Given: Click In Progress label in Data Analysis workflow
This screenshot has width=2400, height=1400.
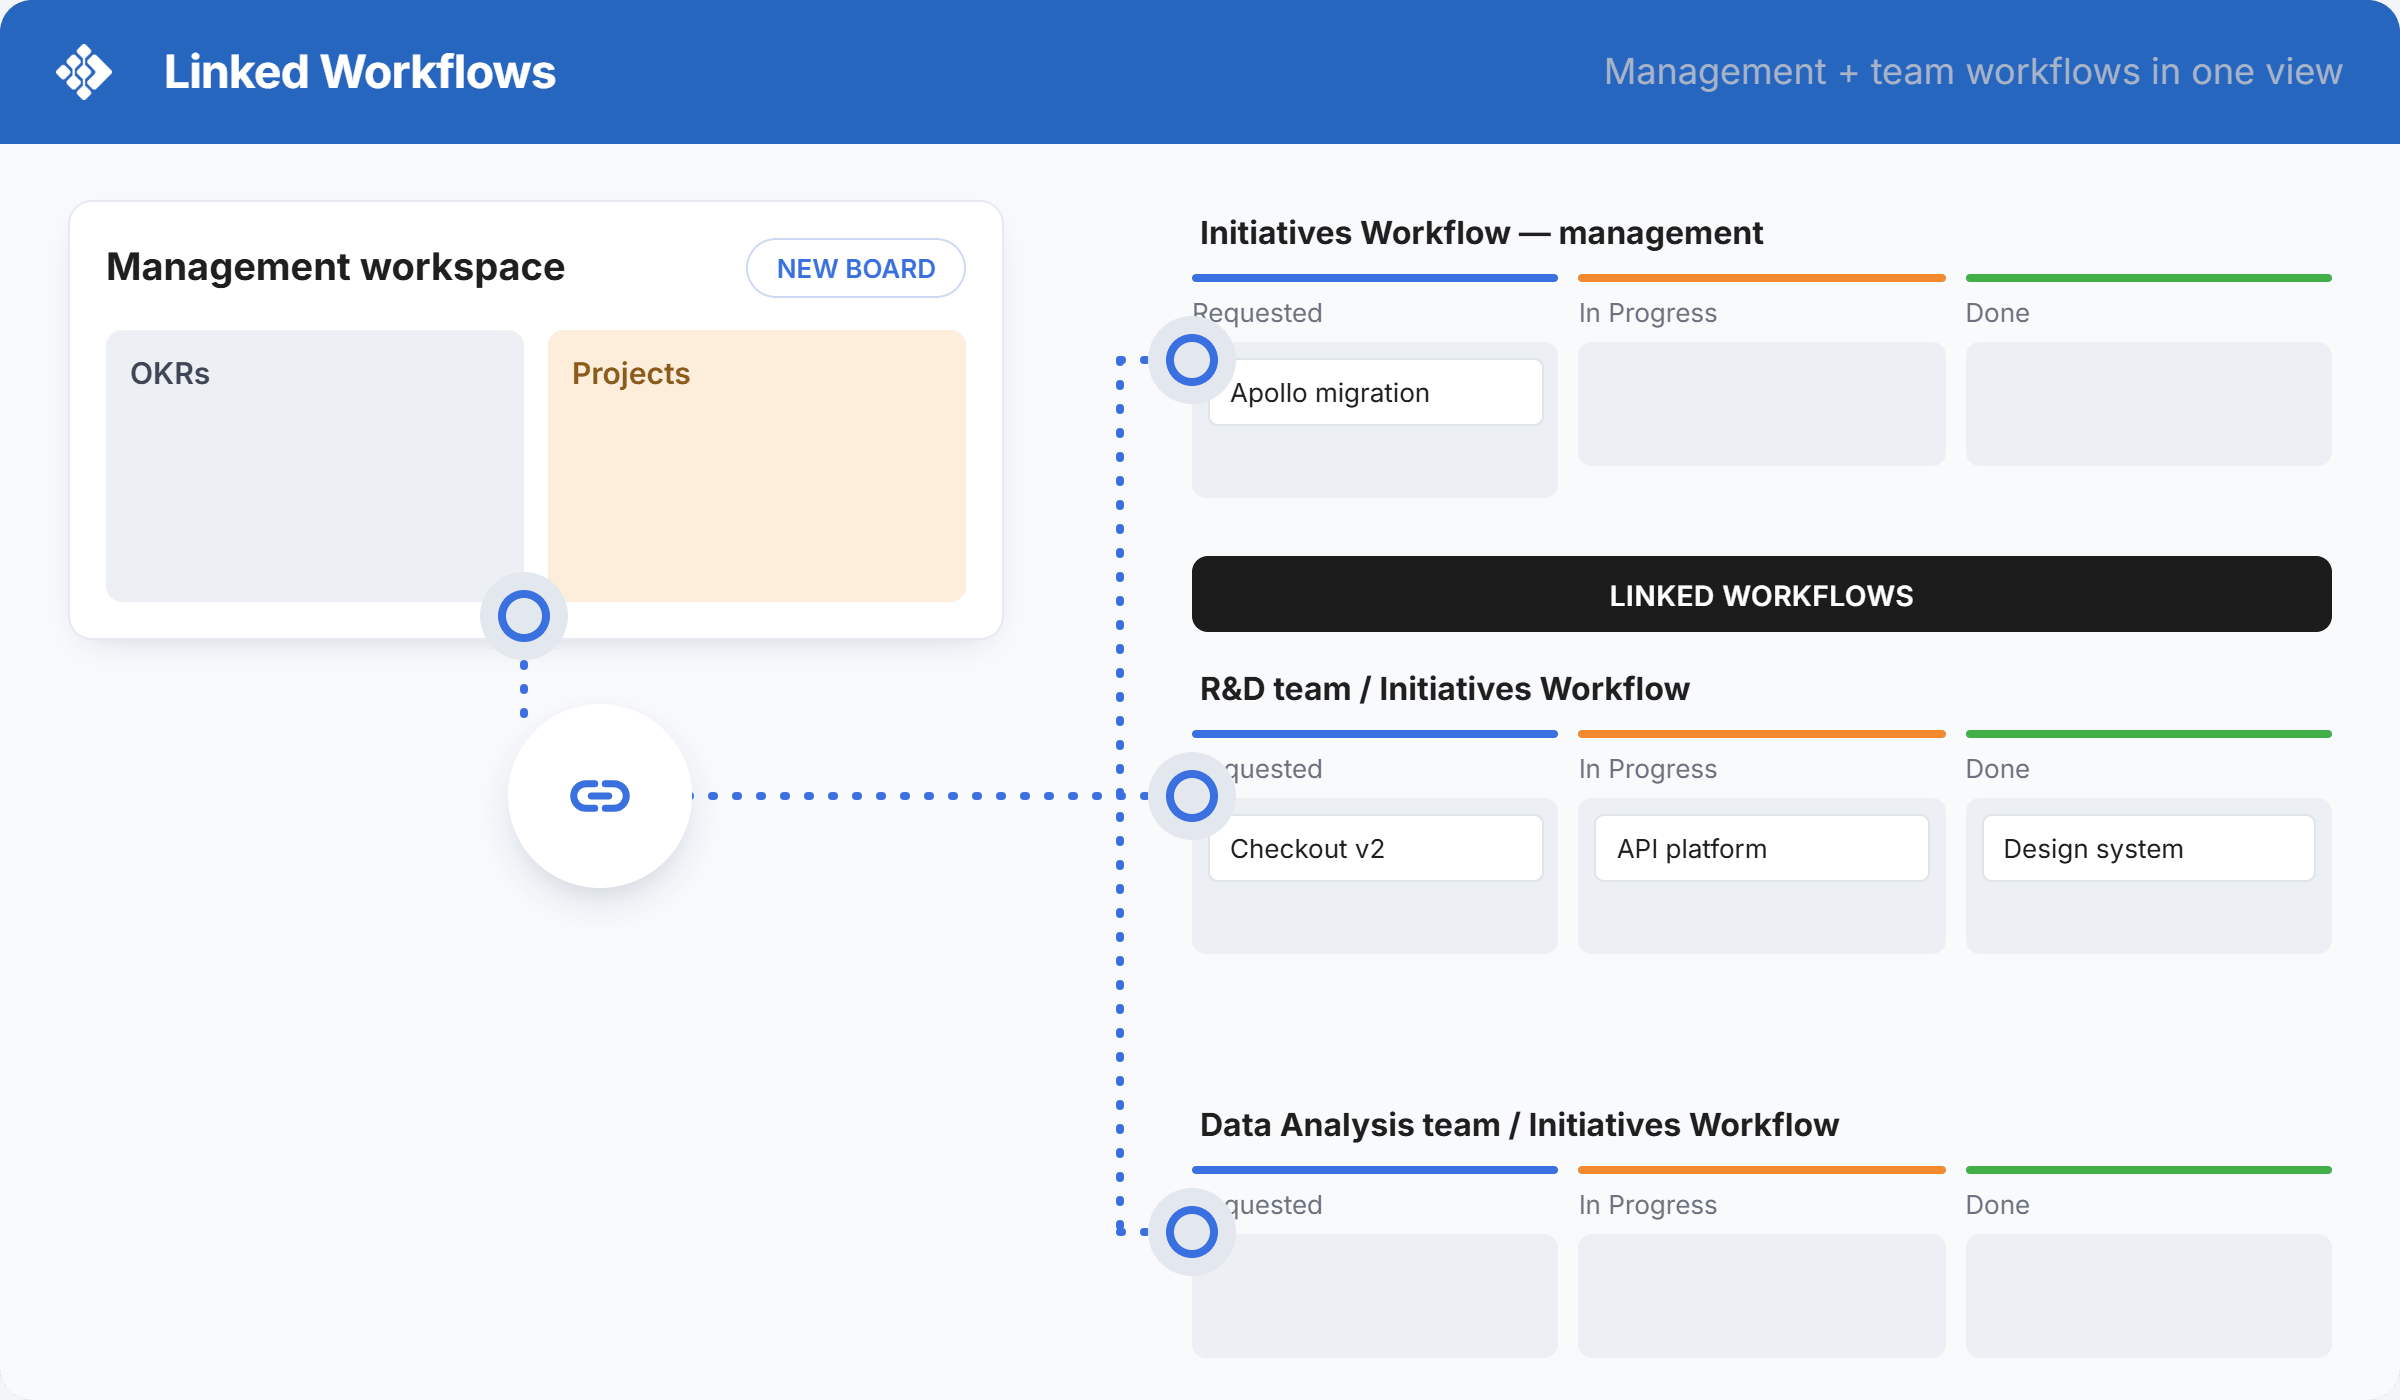Looking at the screenshot, I should [x=1648, y=1205].
